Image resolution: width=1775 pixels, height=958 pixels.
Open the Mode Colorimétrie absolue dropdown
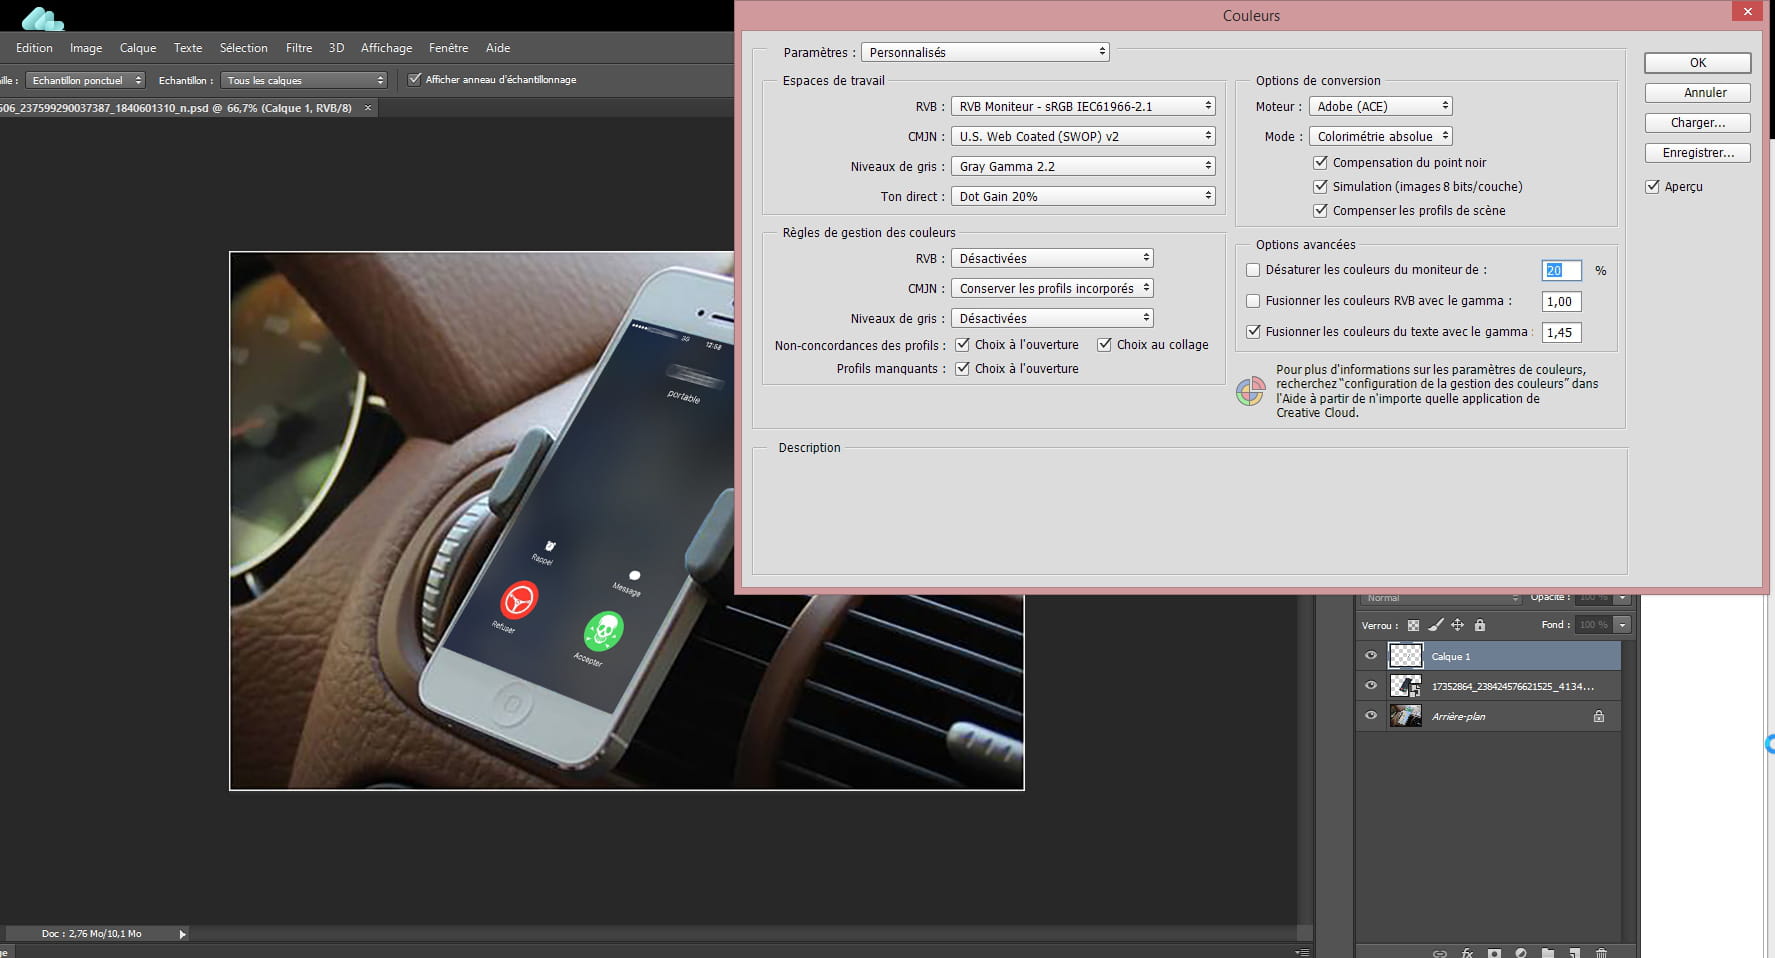pos(1380,136)
